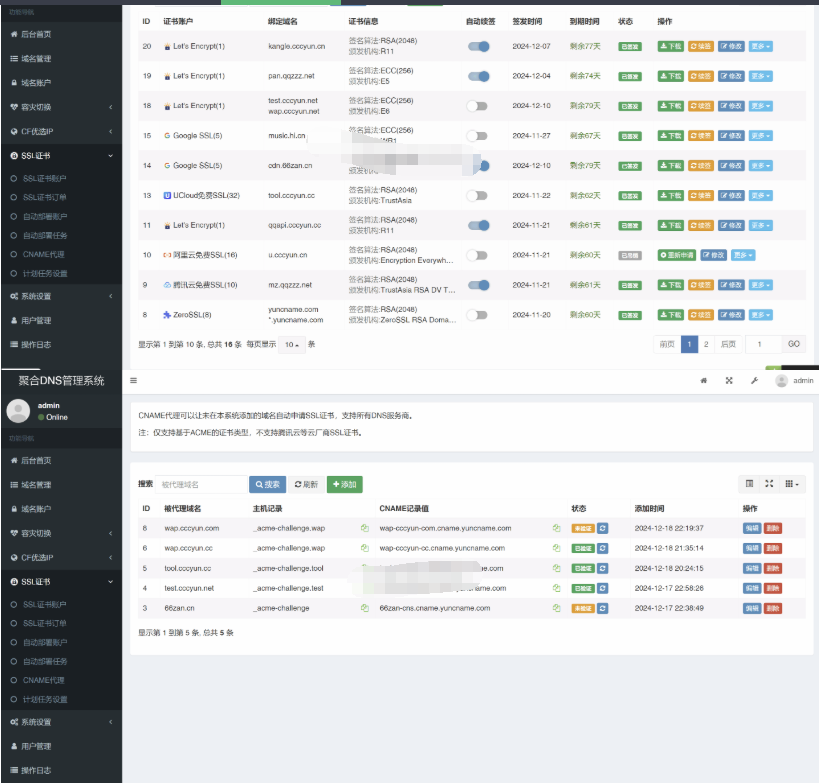Screen dimensions: 819x783
Task: Open the wrench tools icon in navbar
Action: 754,380
